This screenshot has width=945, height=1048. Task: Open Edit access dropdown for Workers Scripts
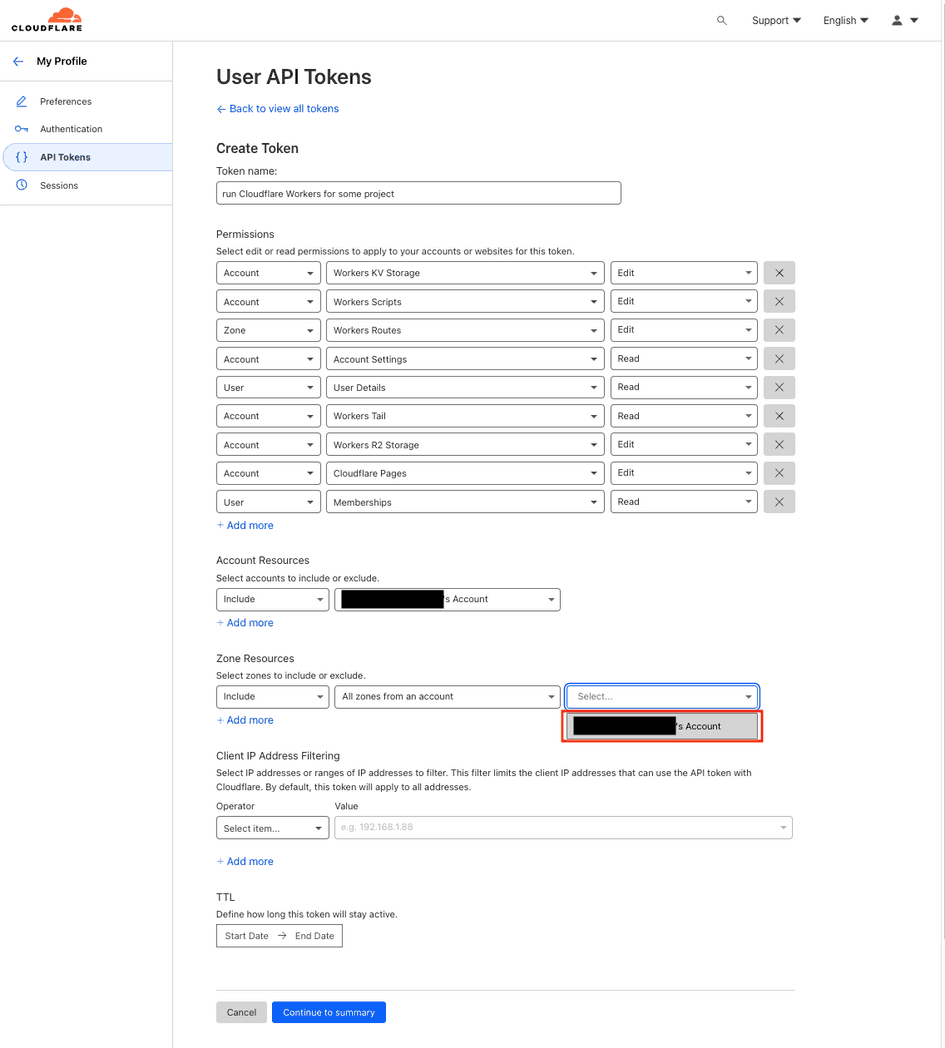684,301
